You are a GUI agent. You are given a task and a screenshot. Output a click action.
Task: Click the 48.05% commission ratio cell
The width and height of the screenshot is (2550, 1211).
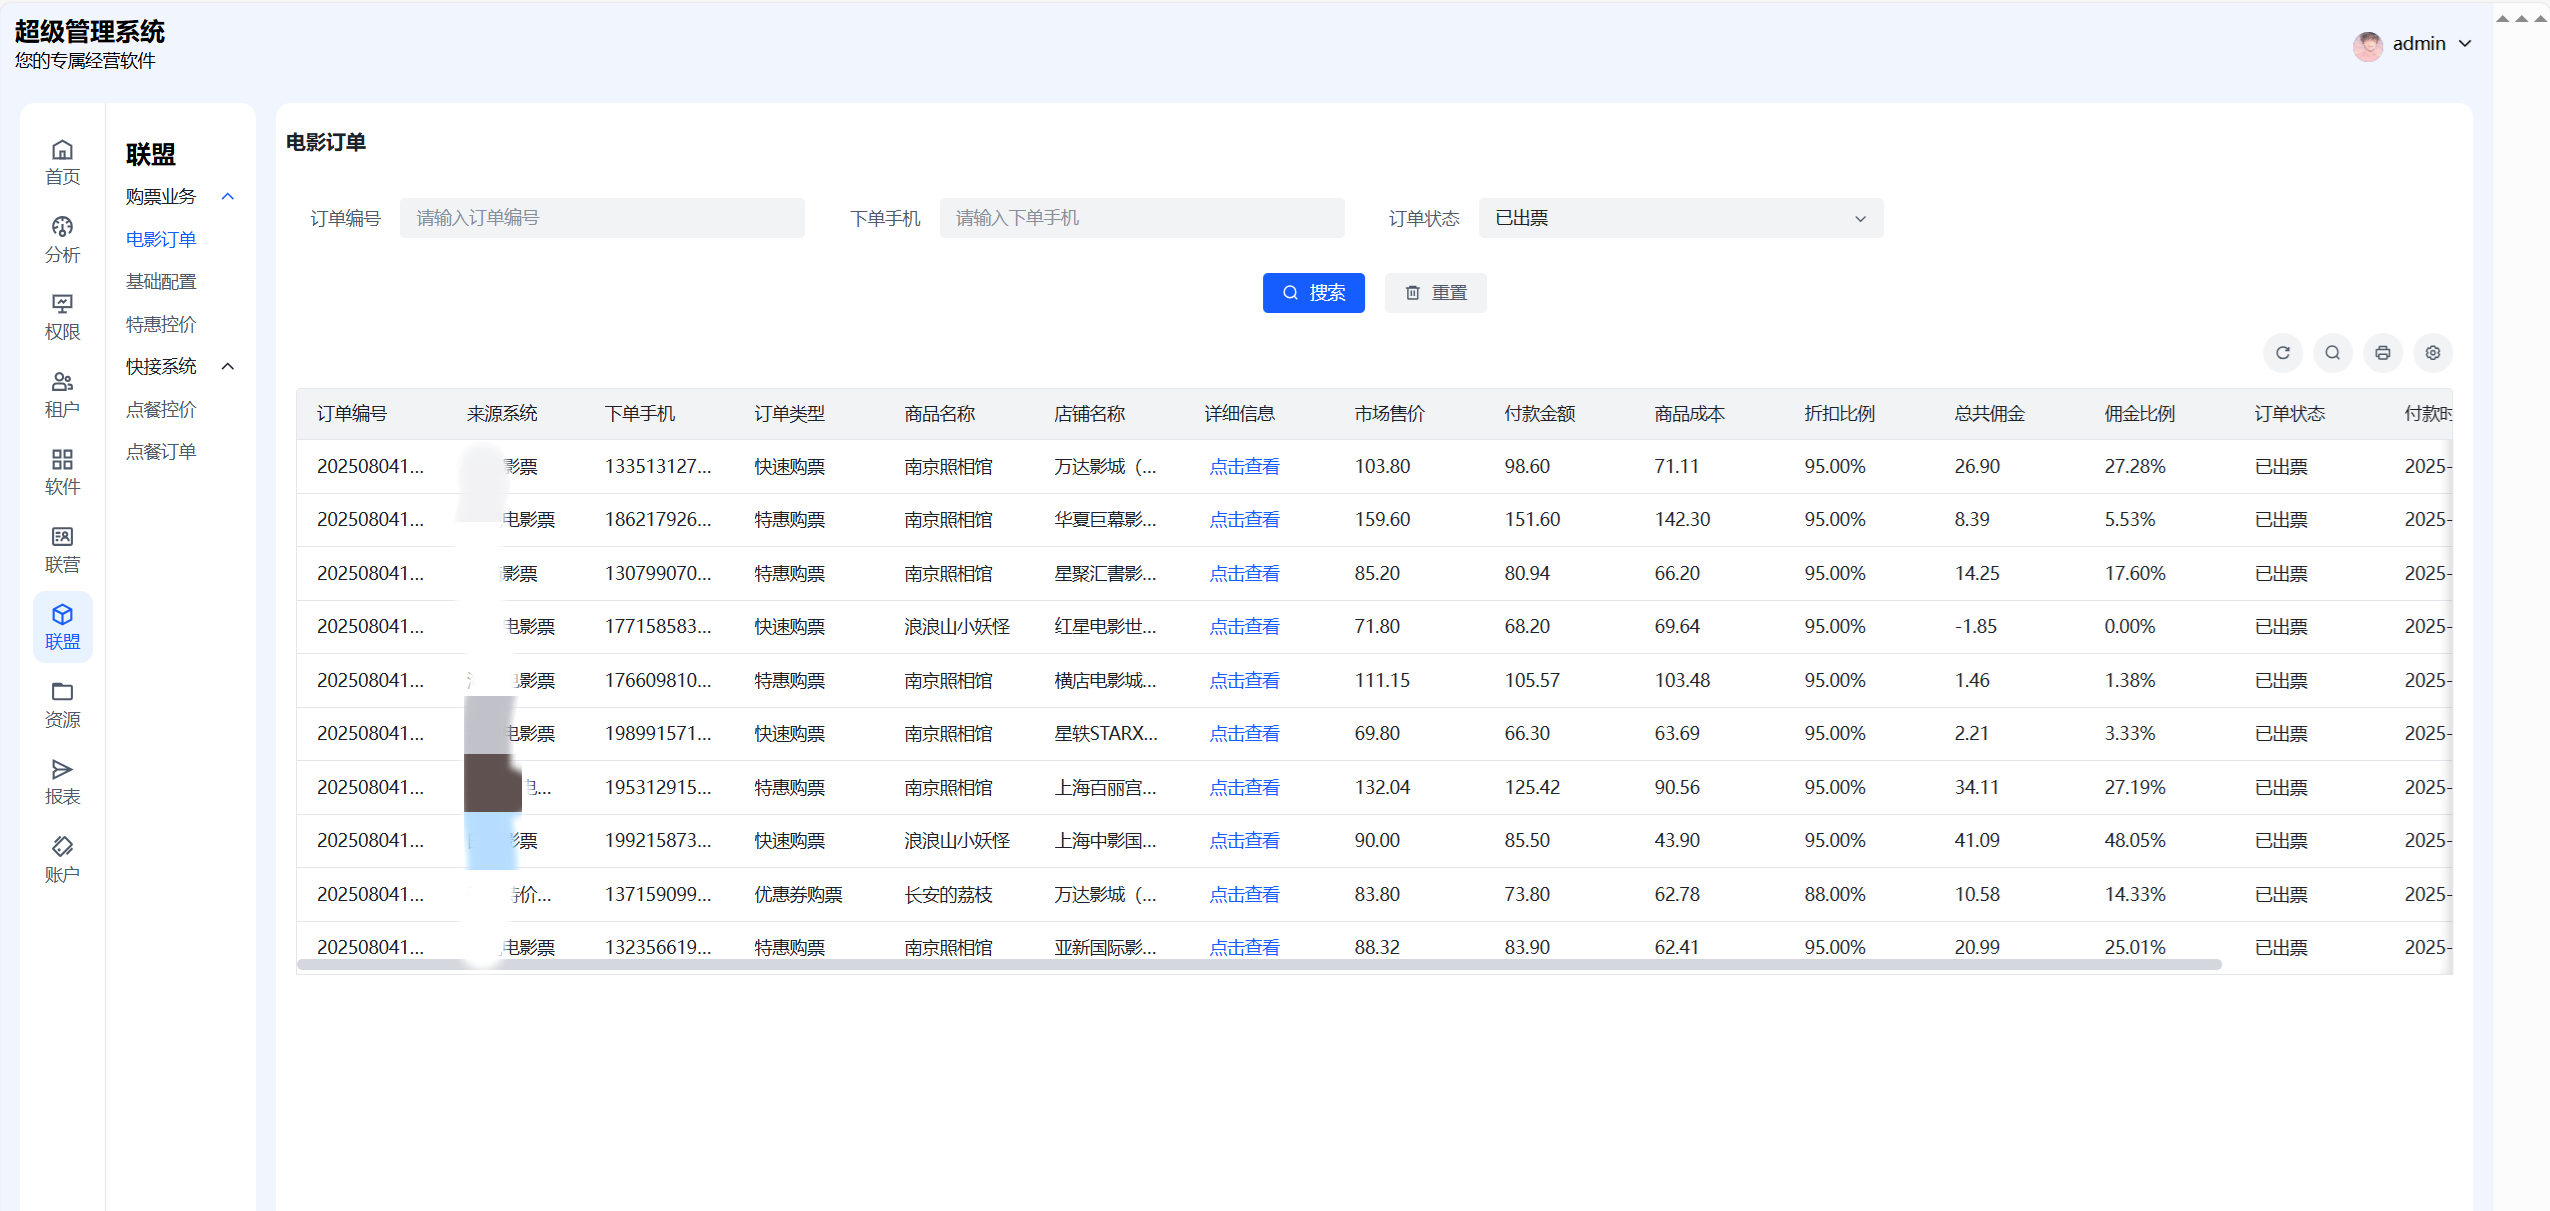2135,841
